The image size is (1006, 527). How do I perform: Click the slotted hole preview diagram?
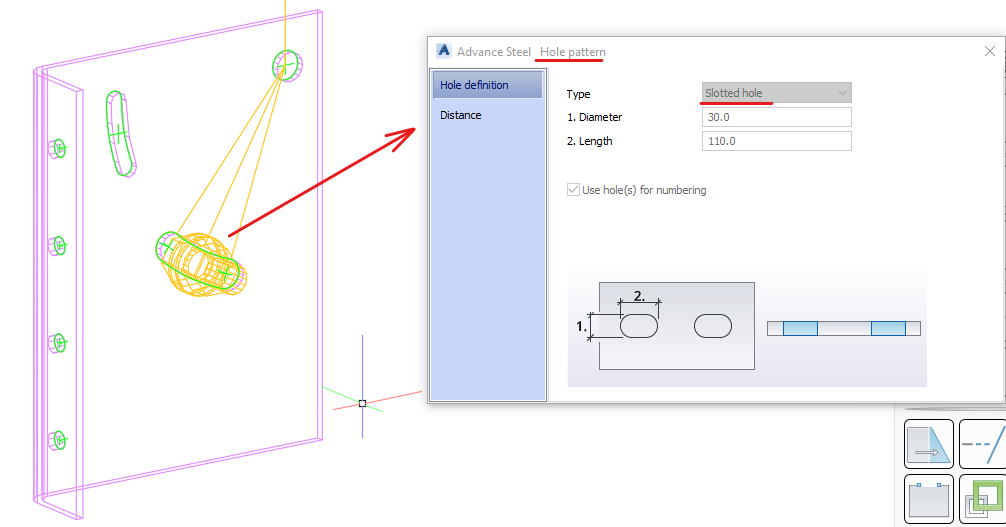click(x=747, y=325)
